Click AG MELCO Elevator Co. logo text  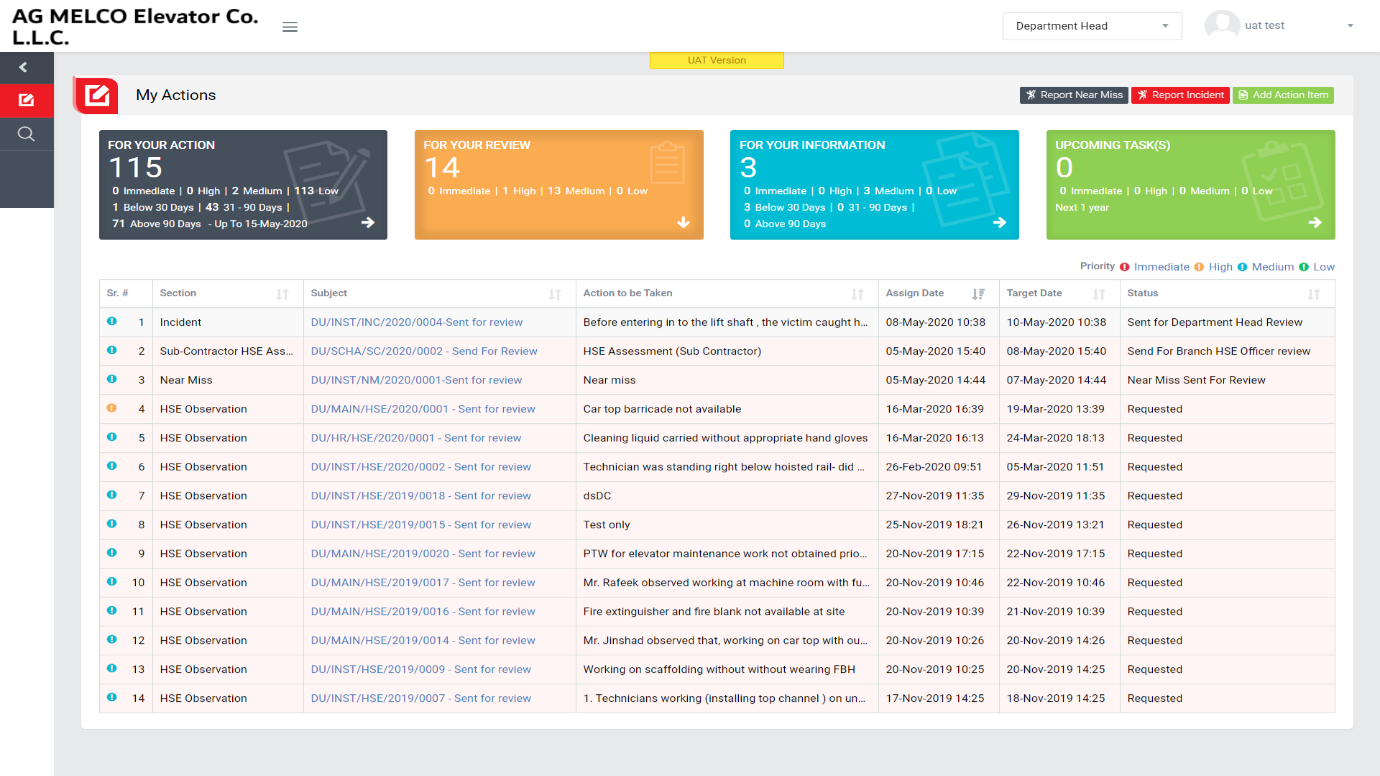tap(135, 27)
